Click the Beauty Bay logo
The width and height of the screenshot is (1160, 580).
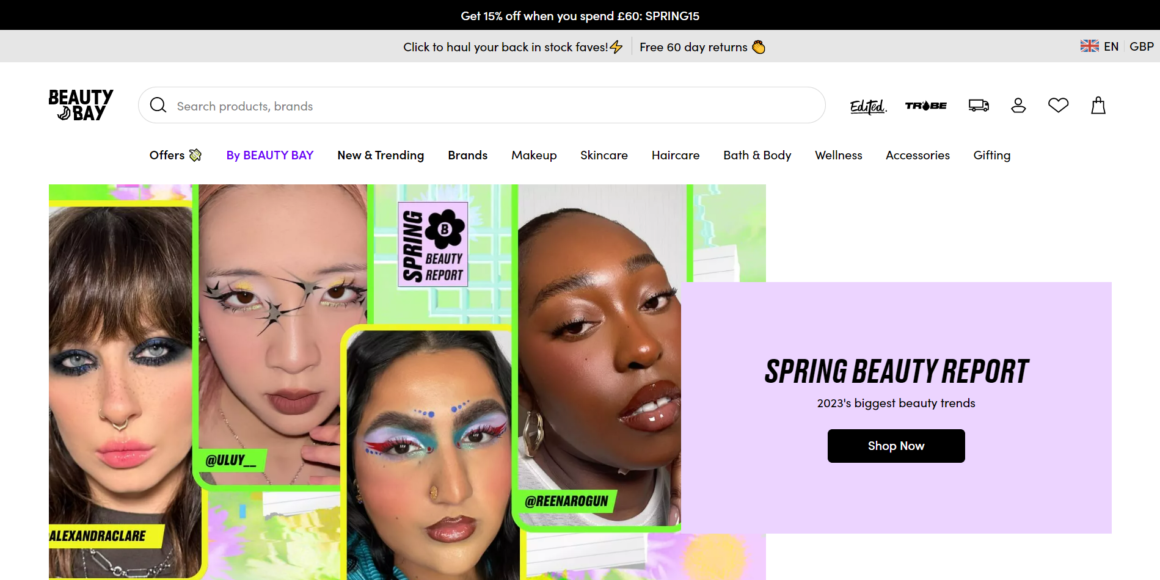[81, 105]
